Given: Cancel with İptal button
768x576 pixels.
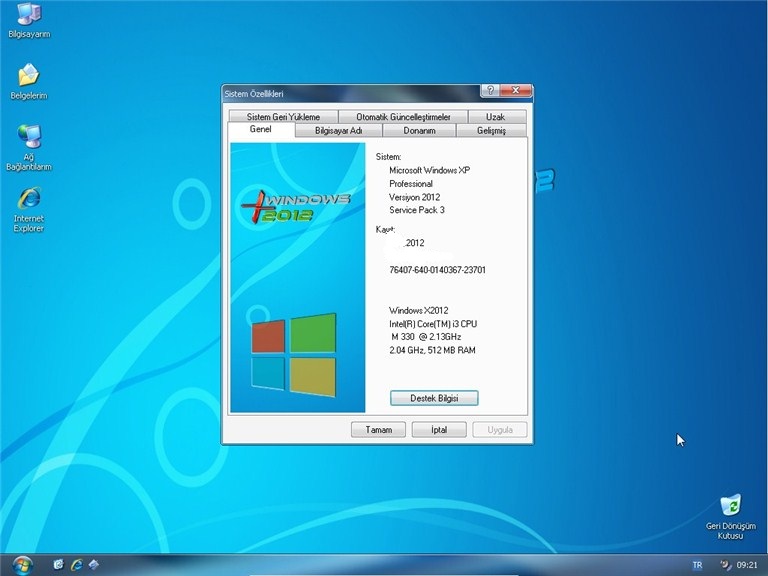Looking at the screenshot, I should [439, 430].
